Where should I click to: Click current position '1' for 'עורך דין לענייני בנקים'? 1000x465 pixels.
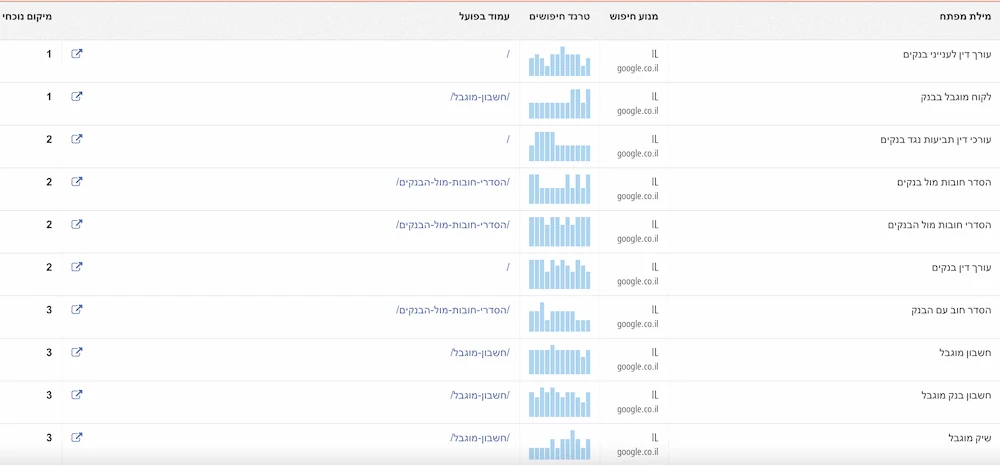(x=48, y=54)
